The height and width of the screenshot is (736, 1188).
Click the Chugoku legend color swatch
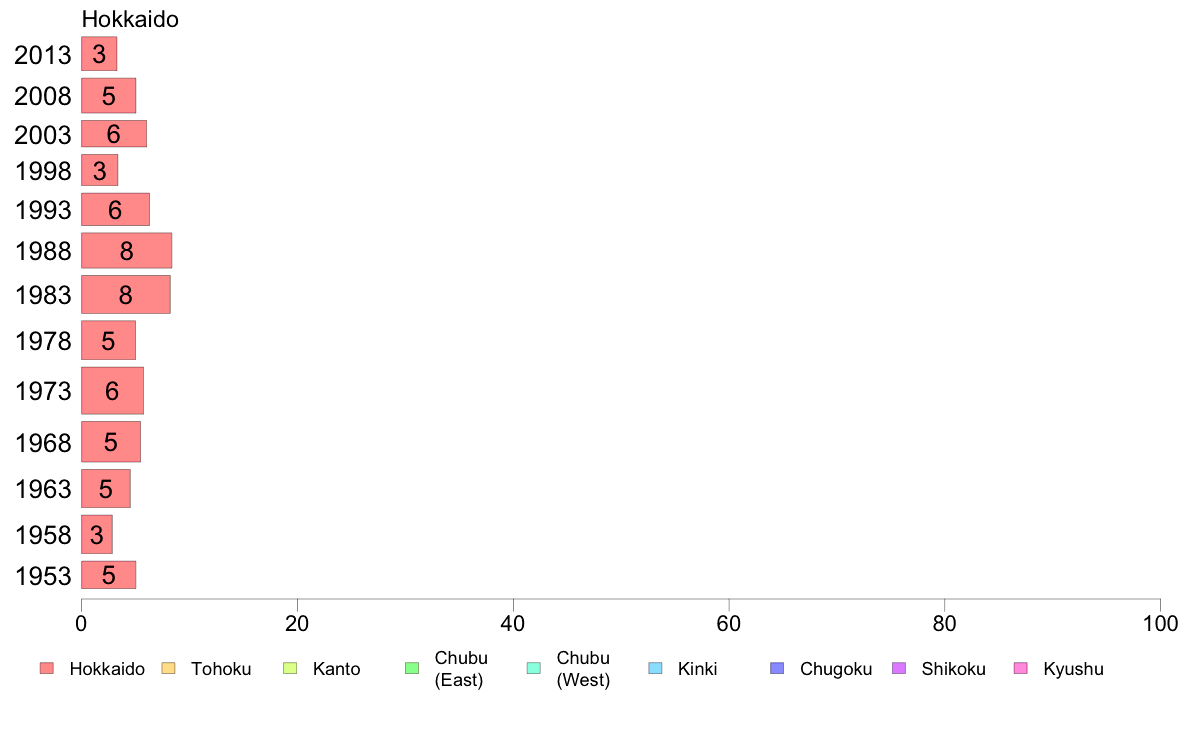pos(778,668)
